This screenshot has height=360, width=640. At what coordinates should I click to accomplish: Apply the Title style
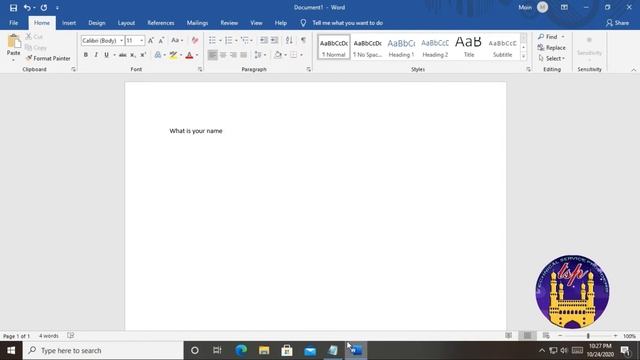click(469, 47)
